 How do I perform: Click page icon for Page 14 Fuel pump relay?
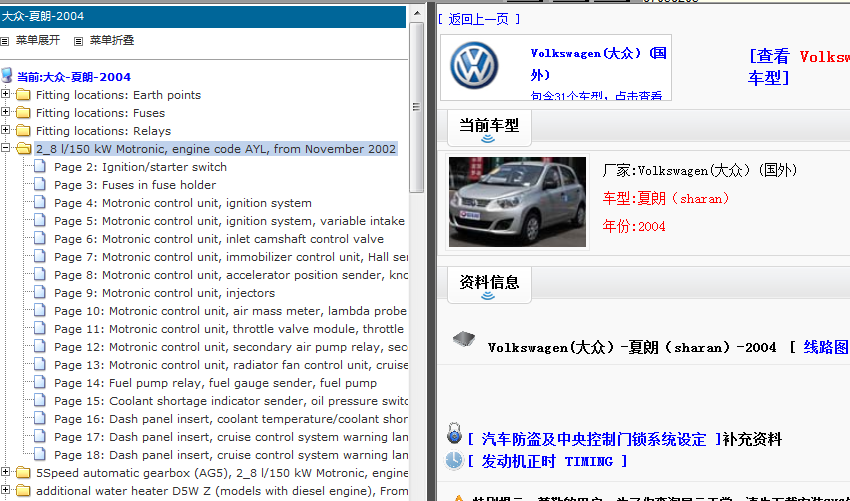pyautogui.click(x=40, y=382)
